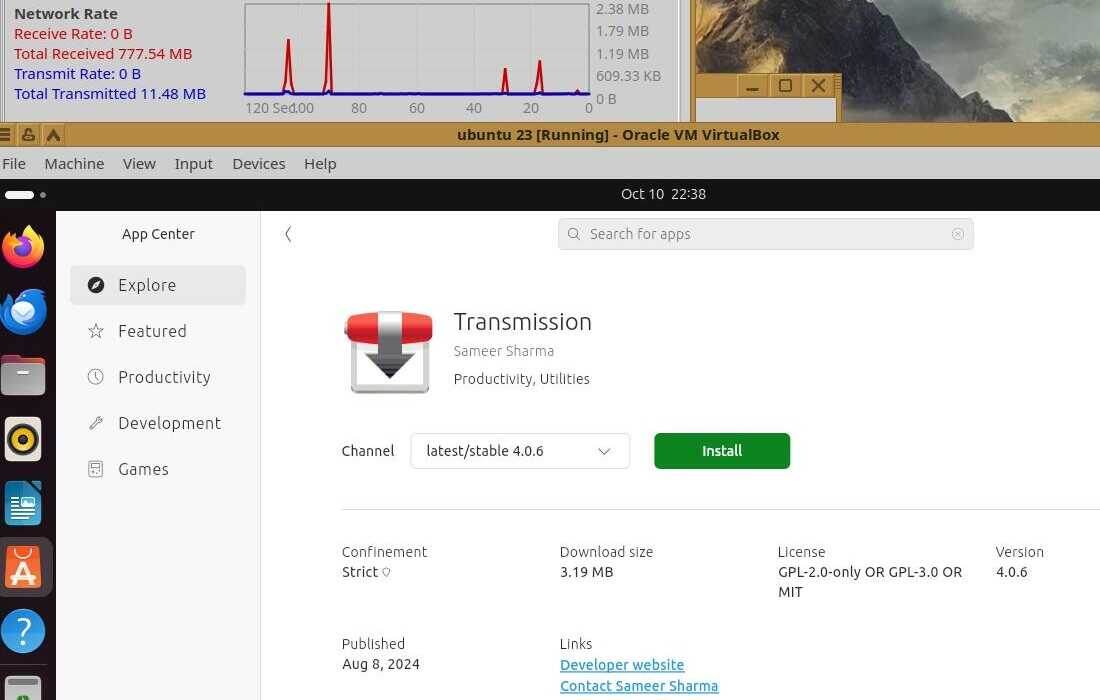Screen dimensions: 1100x700
Task: Select Development category in sidebar
Action: click(158, 423)
